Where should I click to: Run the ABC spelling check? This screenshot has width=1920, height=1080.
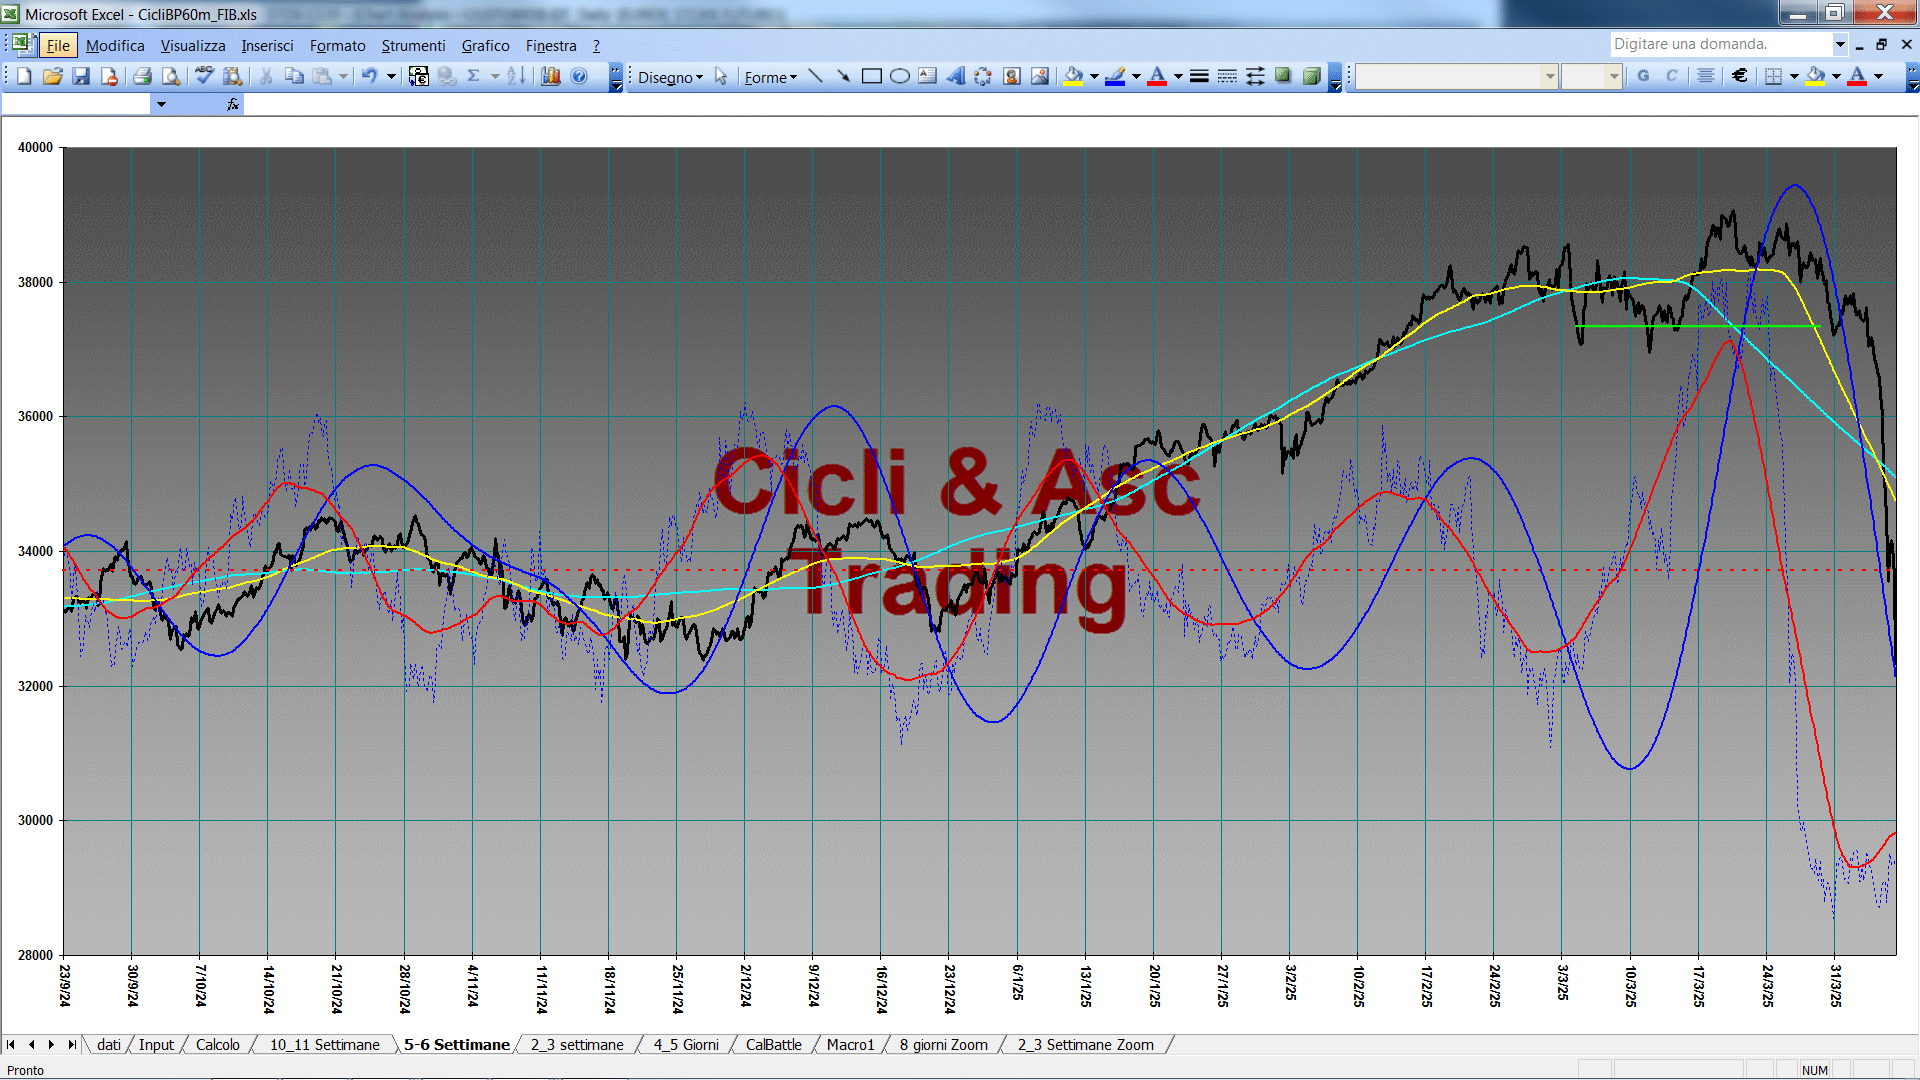coord(204,76)
